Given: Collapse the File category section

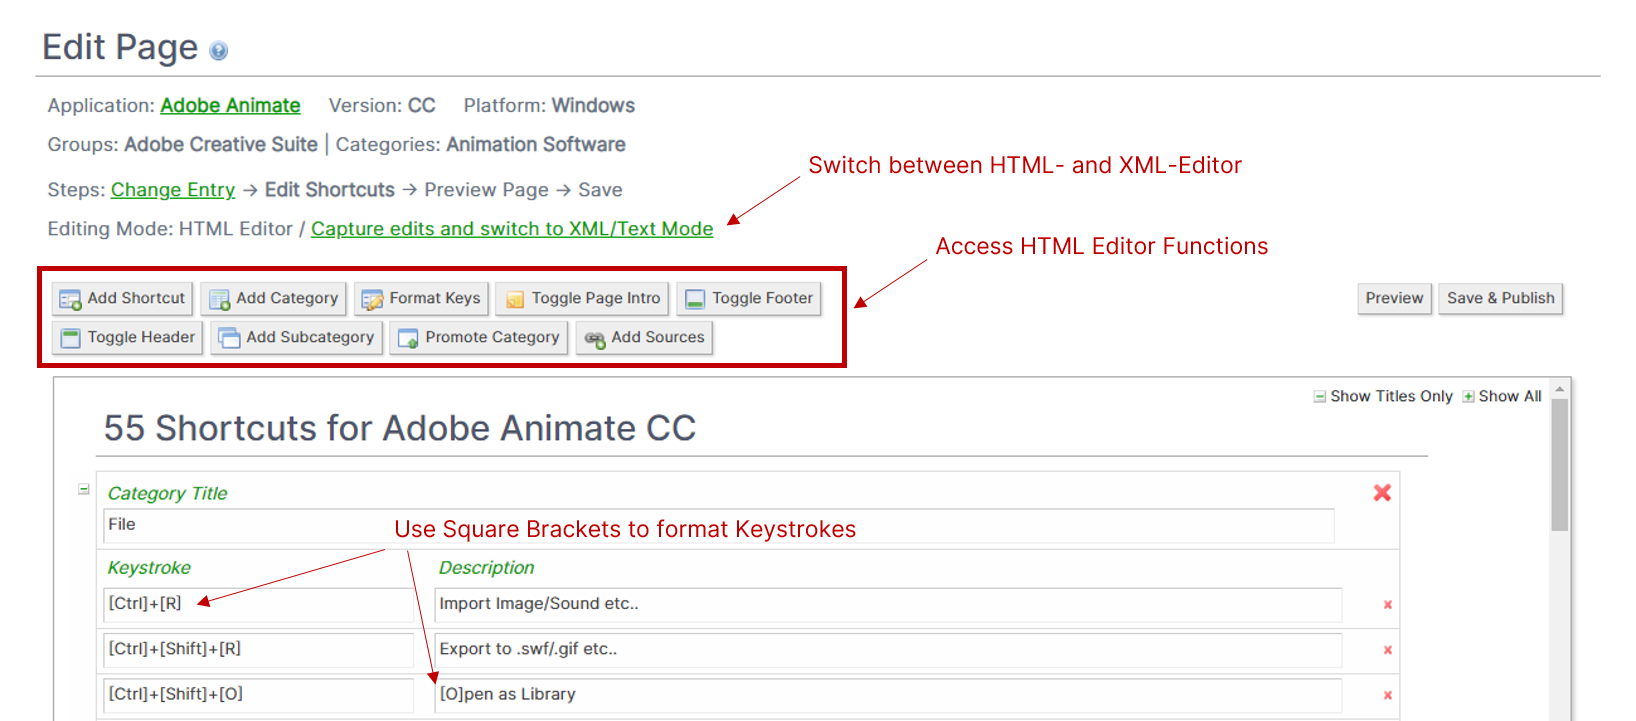Looking at the screenshot, I should [x=84, y=489].
